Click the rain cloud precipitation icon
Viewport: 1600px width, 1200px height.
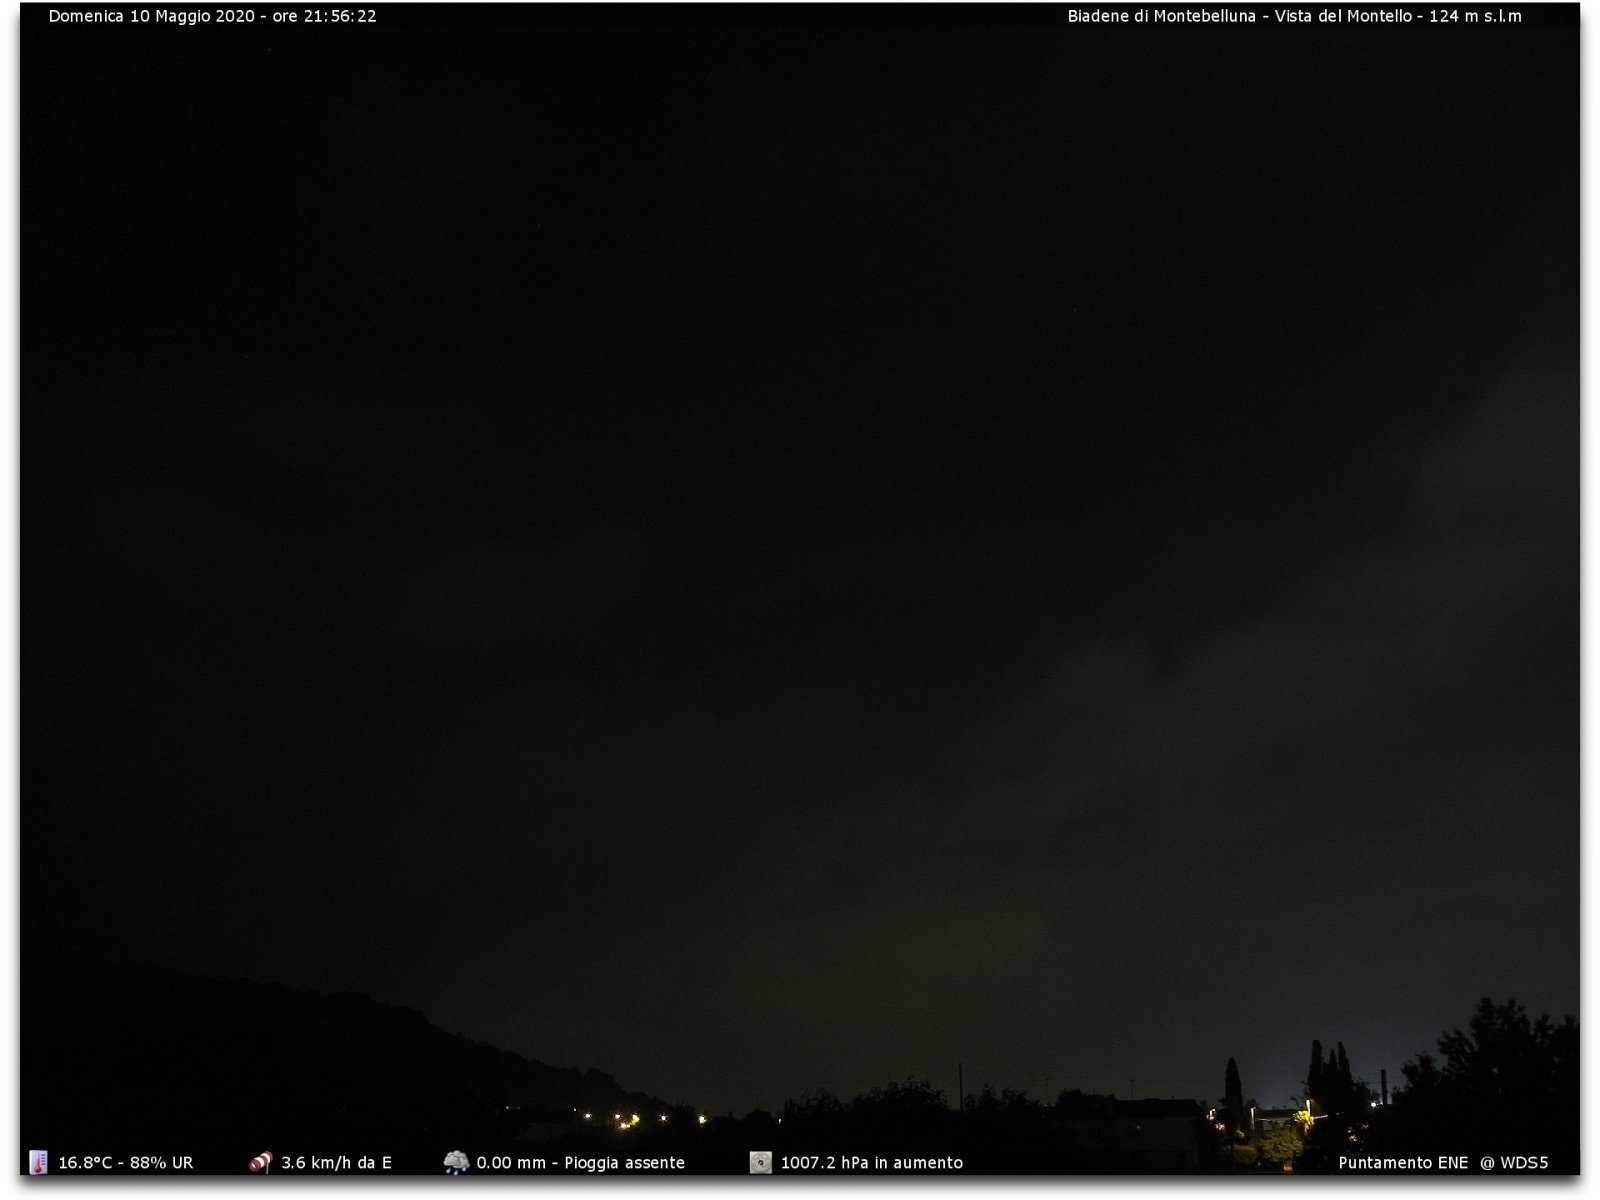click(456, 1162)
